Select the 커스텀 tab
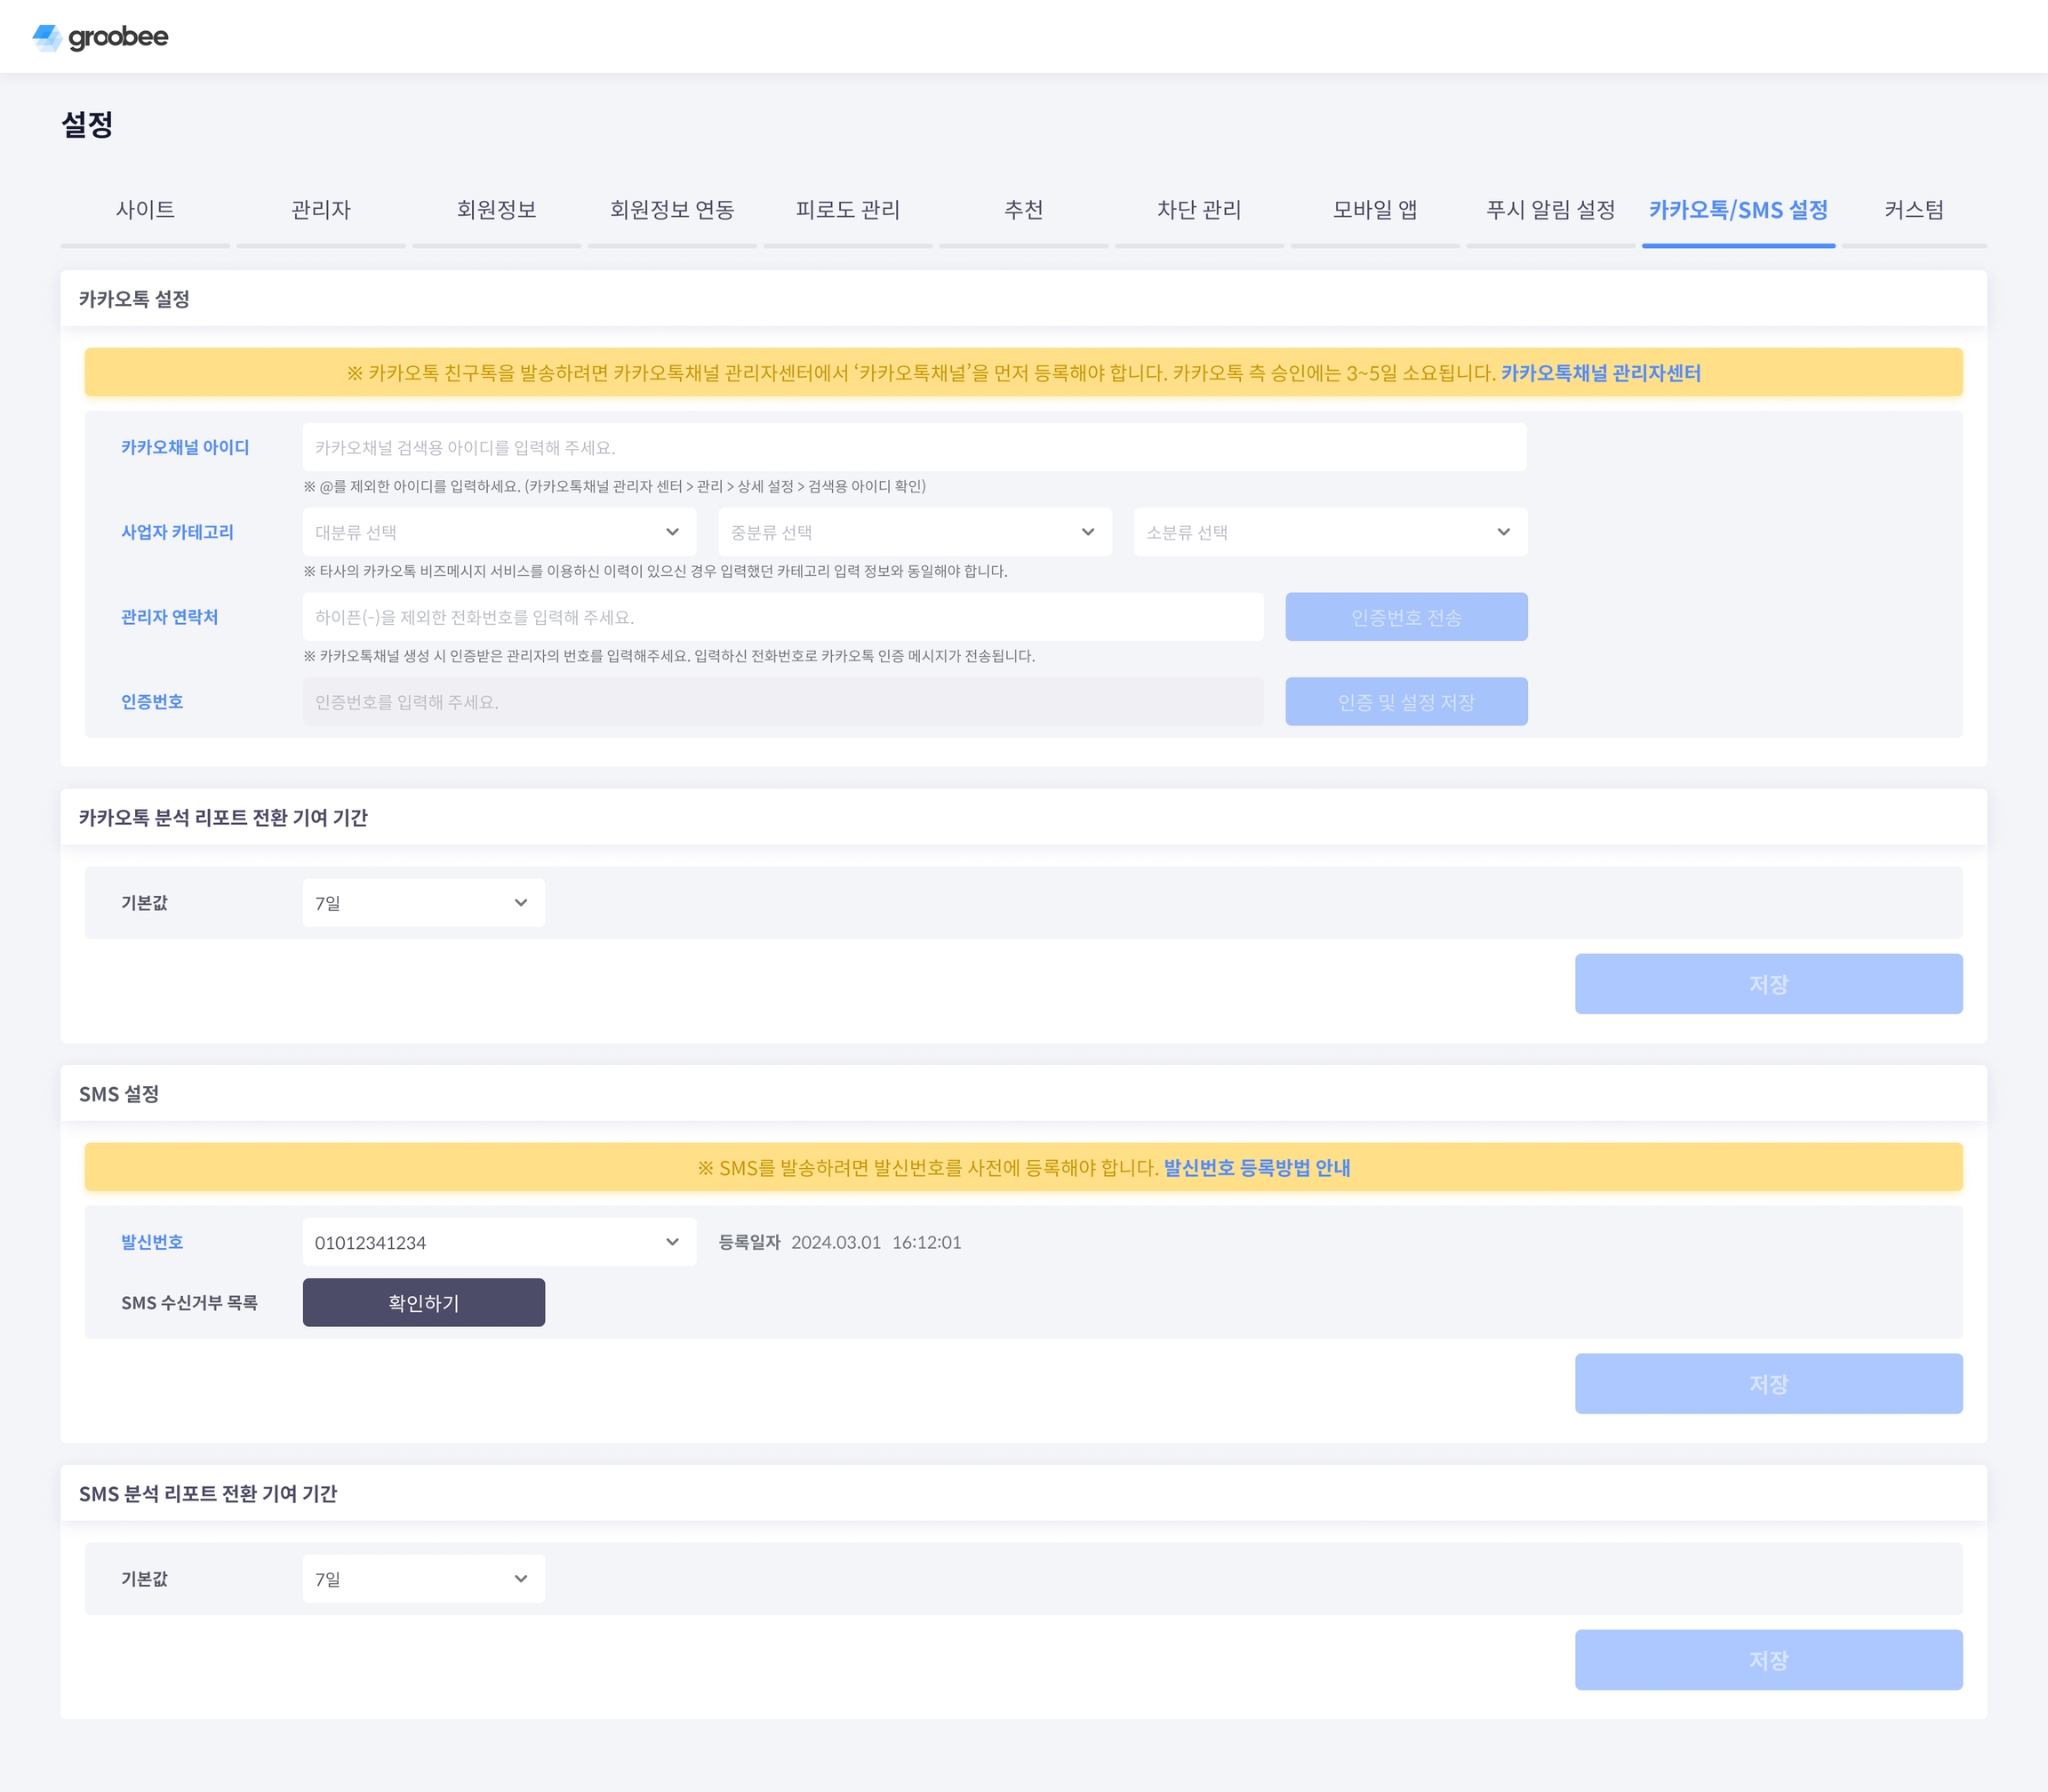 click(1913, 210)
